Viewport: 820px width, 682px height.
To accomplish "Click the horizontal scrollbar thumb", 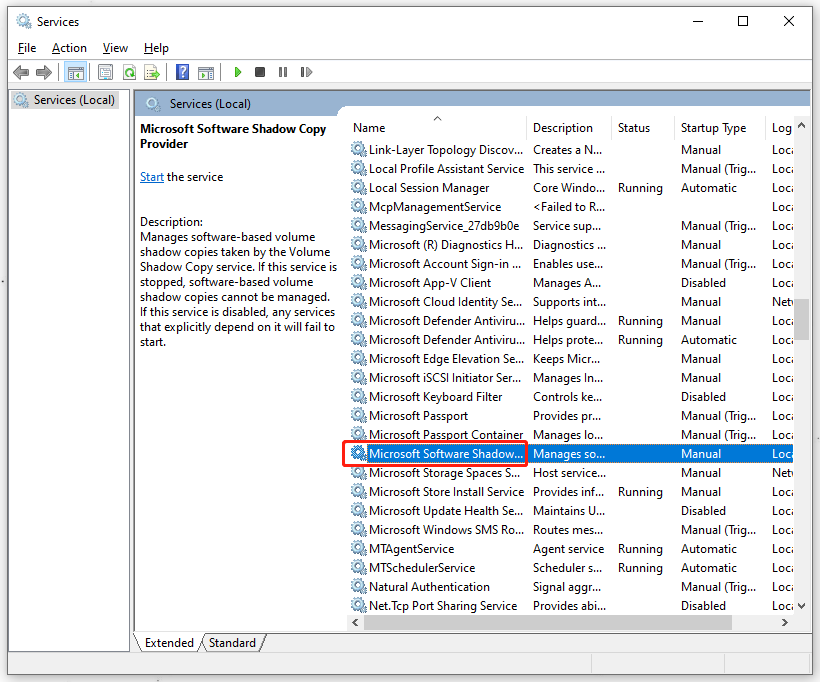I will (x=548, y=622).
